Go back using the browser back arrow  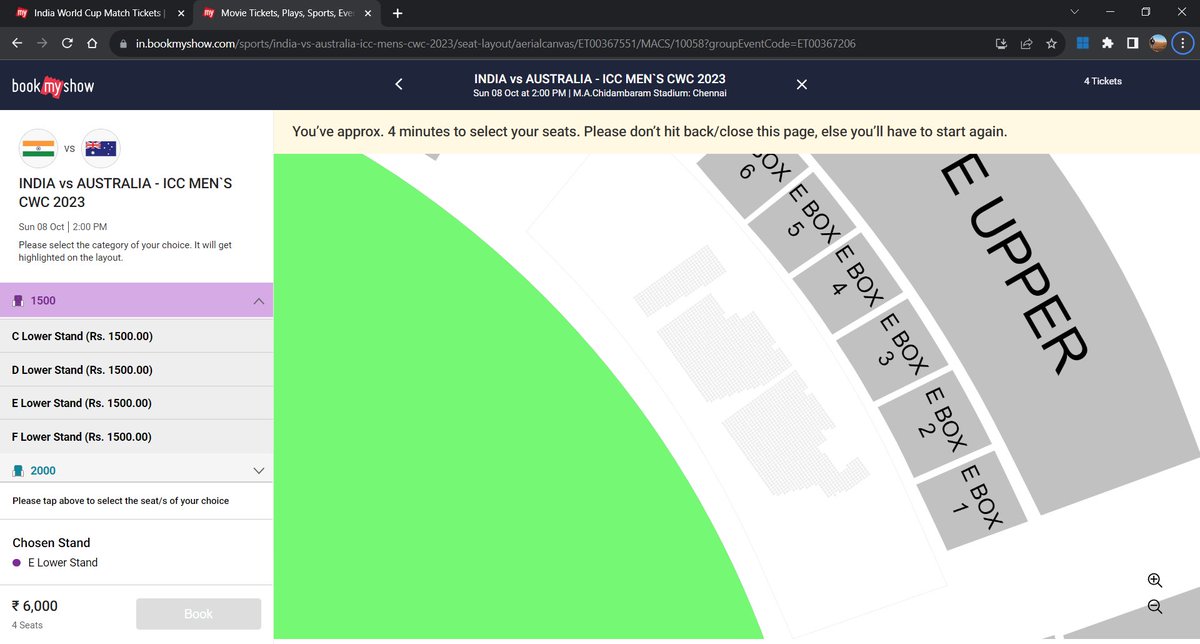pyautogui.click(x=16, y=44)
